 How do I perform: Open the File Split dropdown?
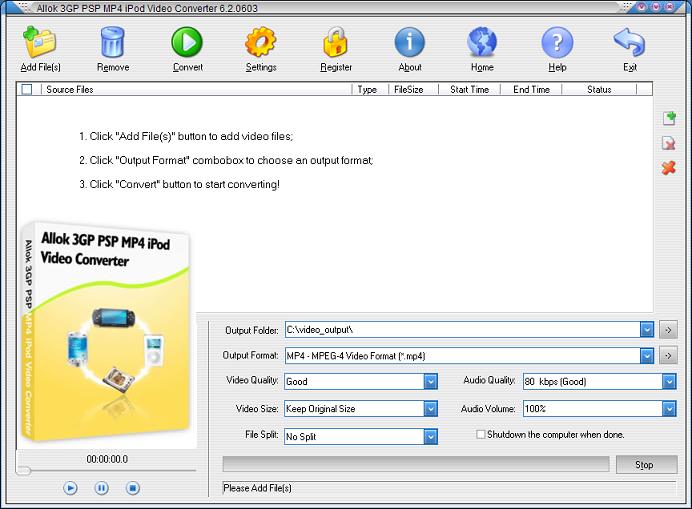430,437
